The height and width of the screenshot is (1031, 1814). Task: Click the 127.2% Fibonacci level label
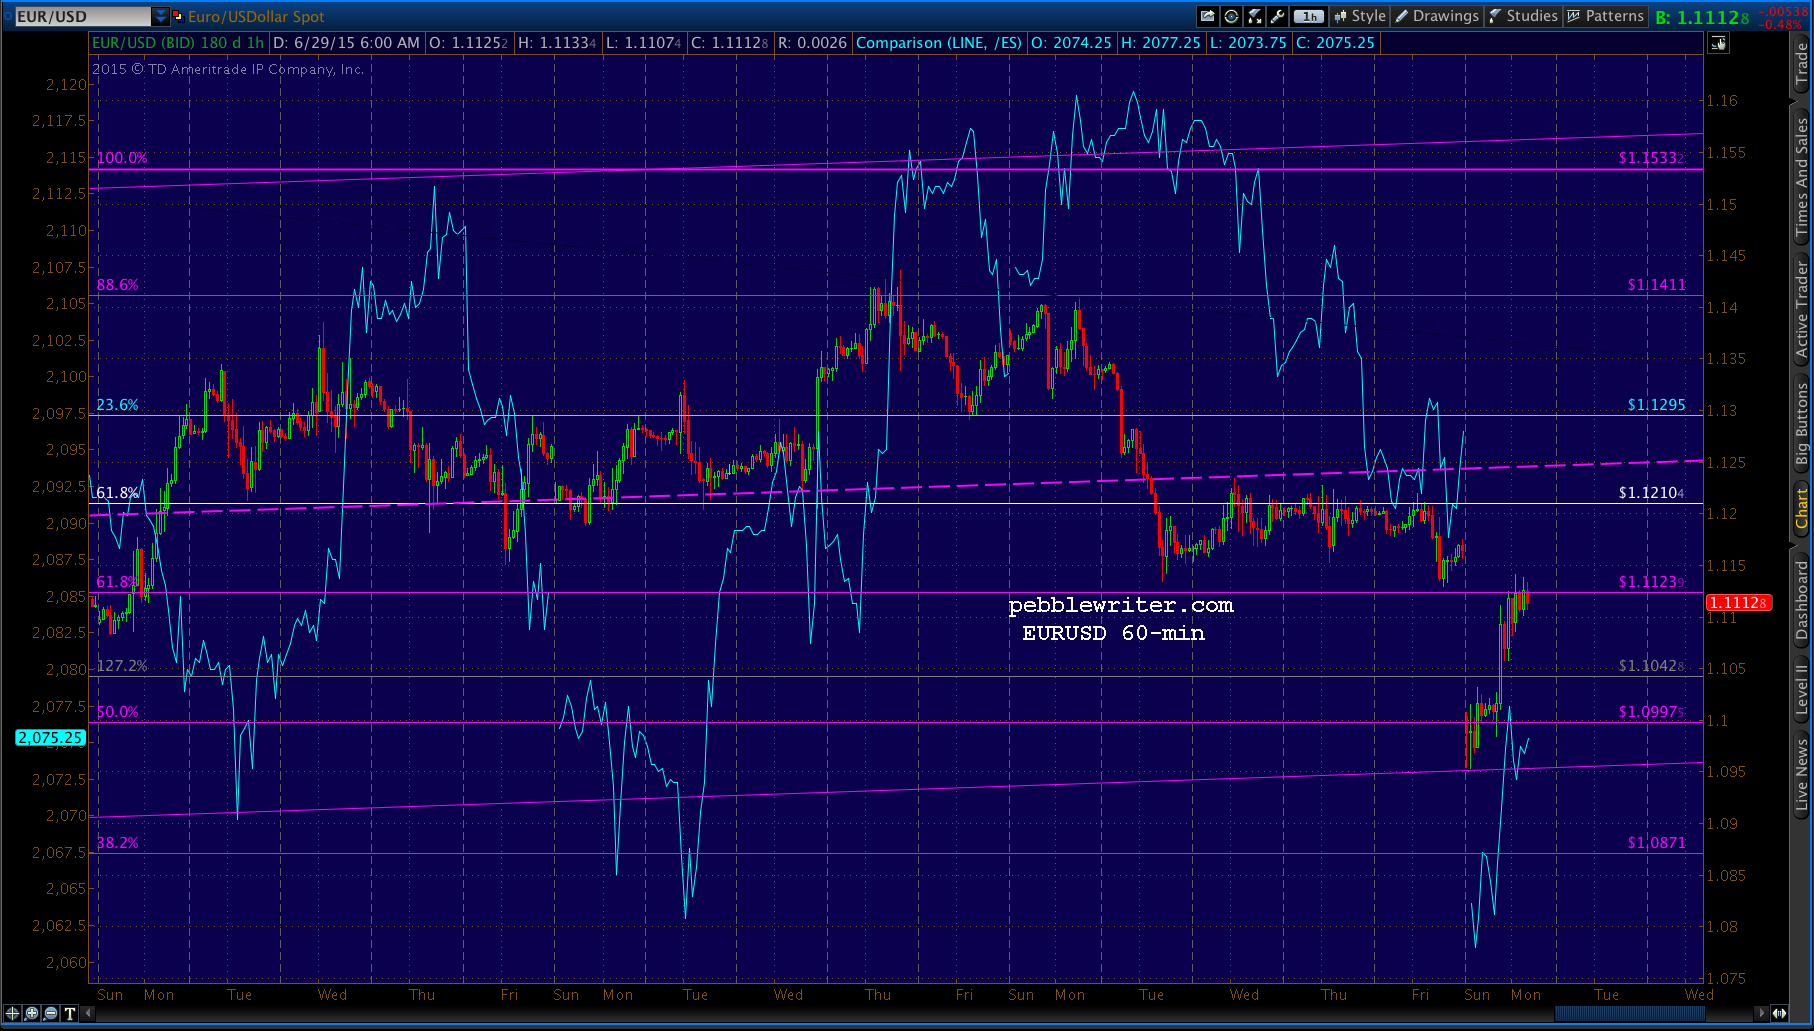(x=122, y=666)
